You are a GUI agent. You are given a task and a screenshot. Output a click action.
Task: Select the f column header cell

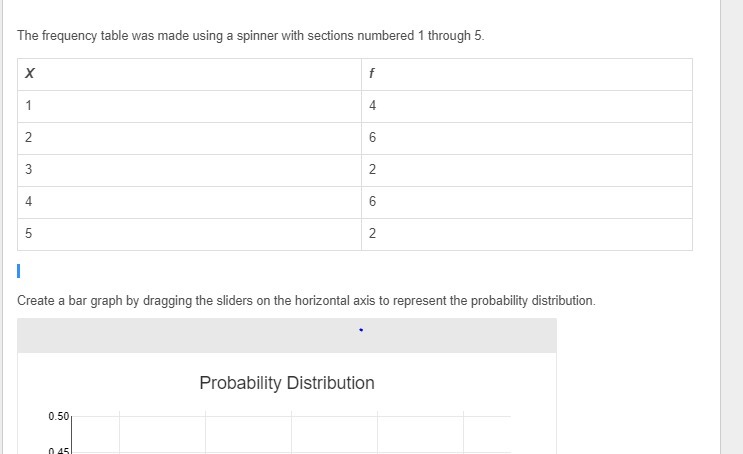(x=527, y=74)
